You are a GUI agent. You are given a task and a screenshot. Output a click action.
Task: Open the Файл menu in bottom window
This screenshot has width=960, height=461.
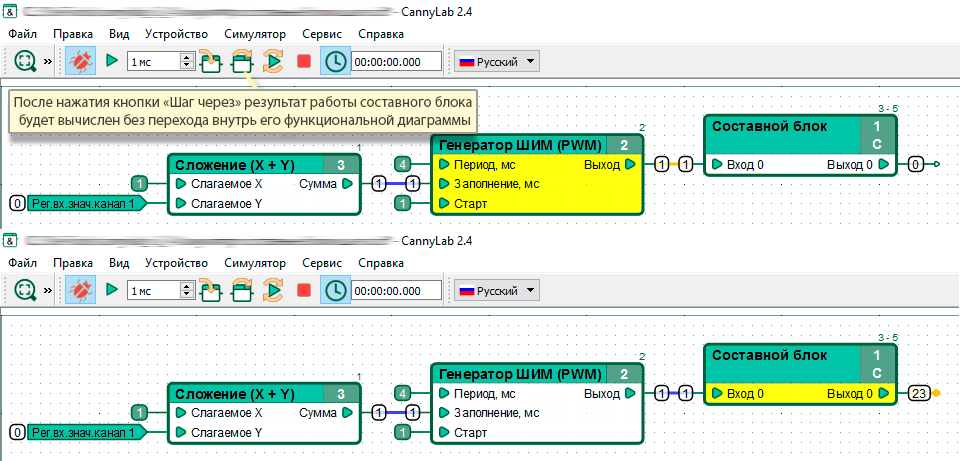coord(23,263)
